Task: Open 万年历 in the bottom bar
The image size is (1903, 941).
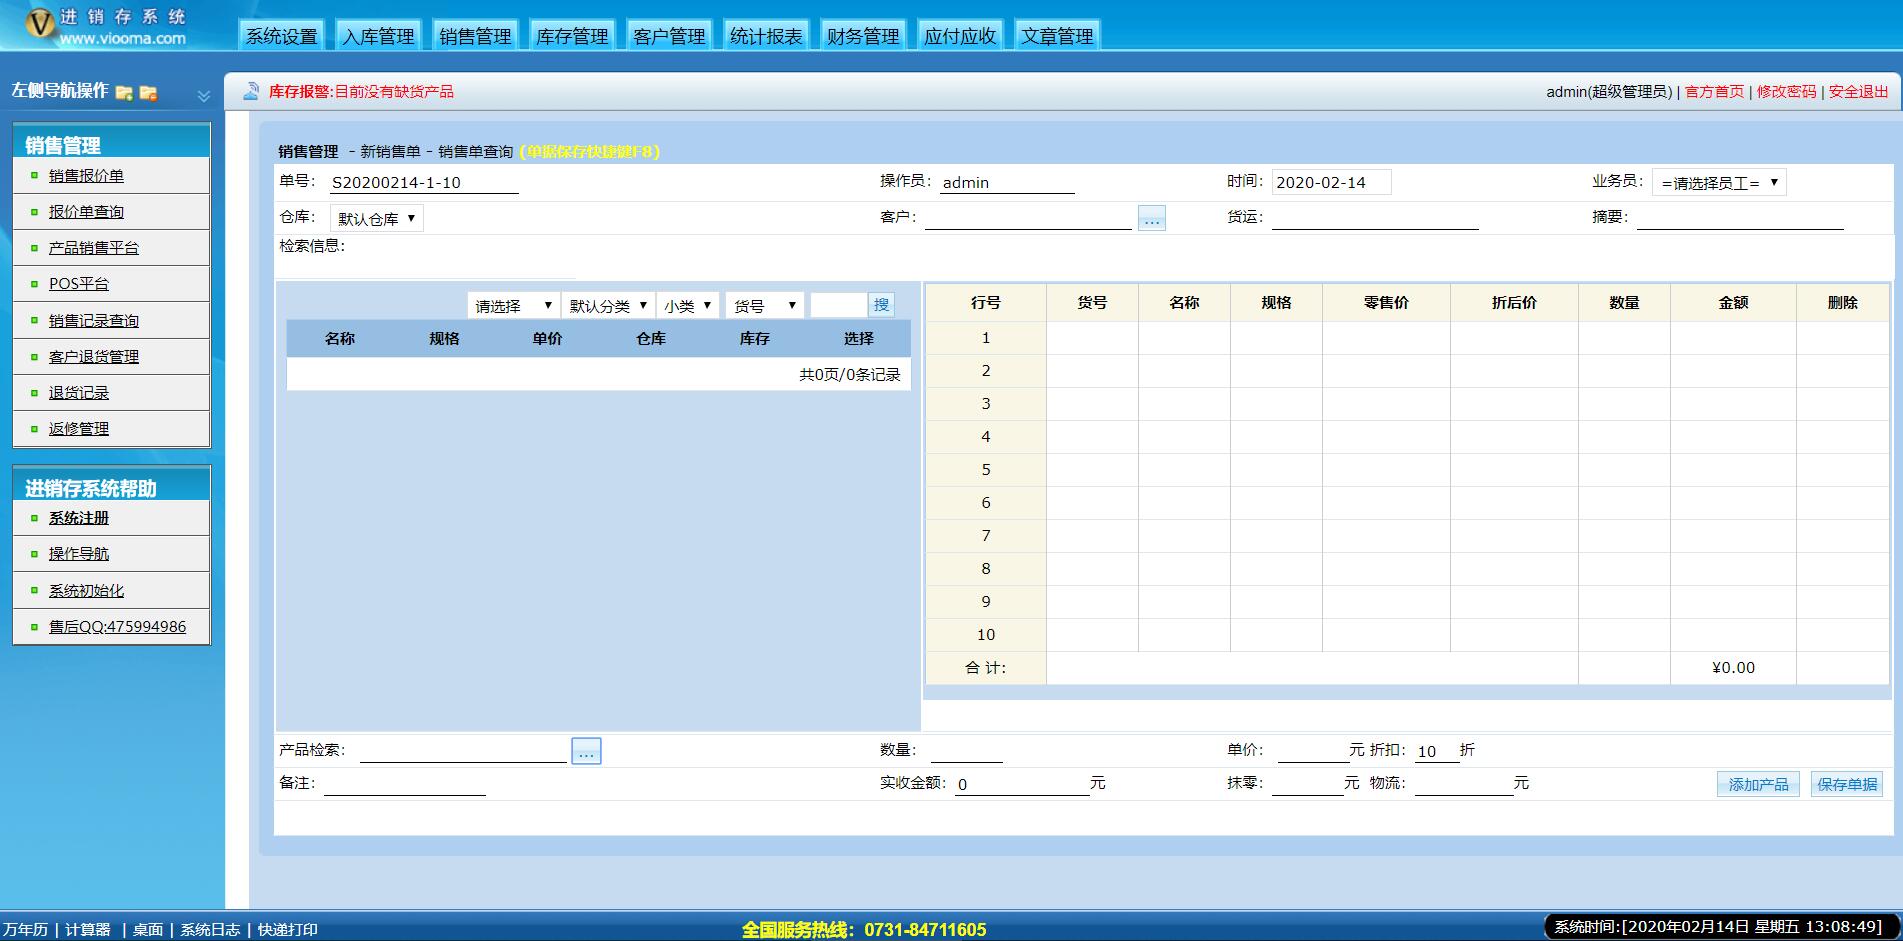Action: click(25, 930)
